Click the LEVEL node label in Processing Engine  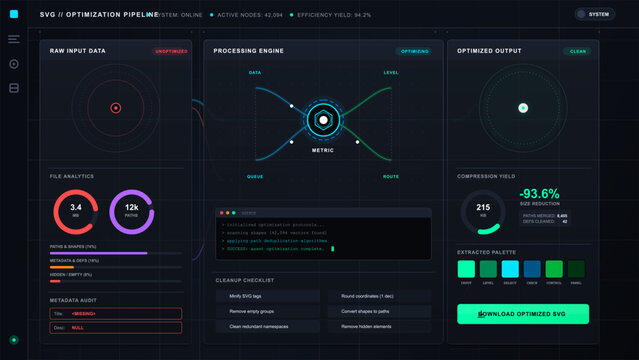click(x=391, y=73)
